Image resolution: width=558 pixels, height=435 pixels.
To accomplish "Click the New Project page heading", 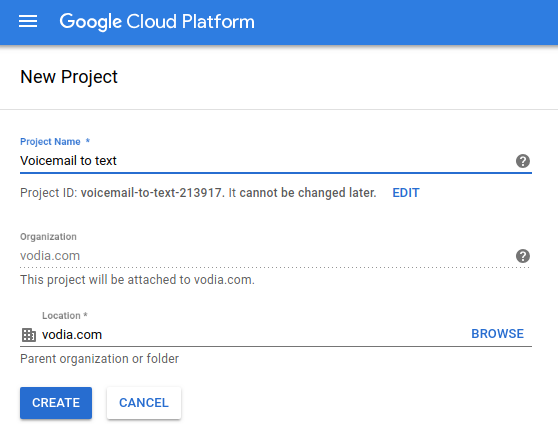I will point(69,77).
